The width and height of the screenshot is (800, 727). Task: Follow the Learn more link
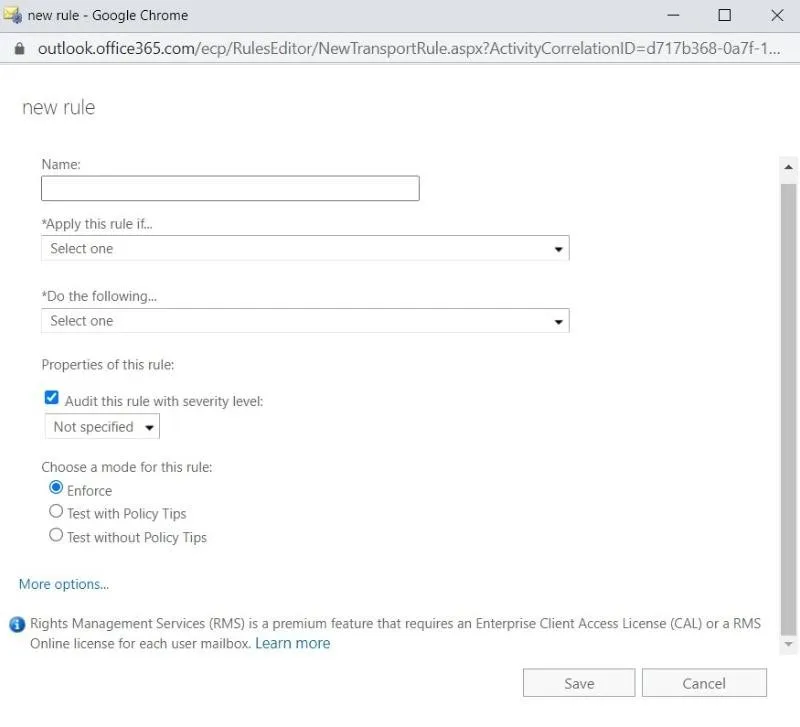pos(292,643)
